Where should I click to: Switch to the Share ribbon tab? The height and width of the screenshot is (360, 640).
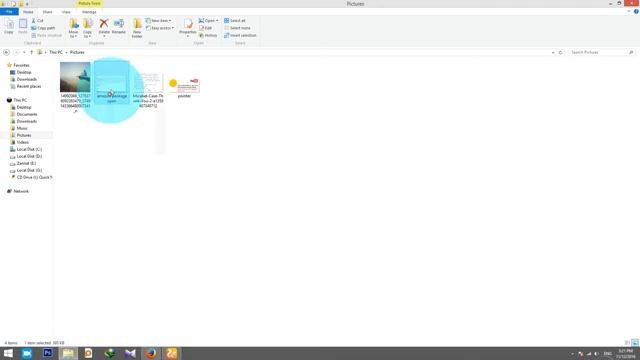point(47,12)
